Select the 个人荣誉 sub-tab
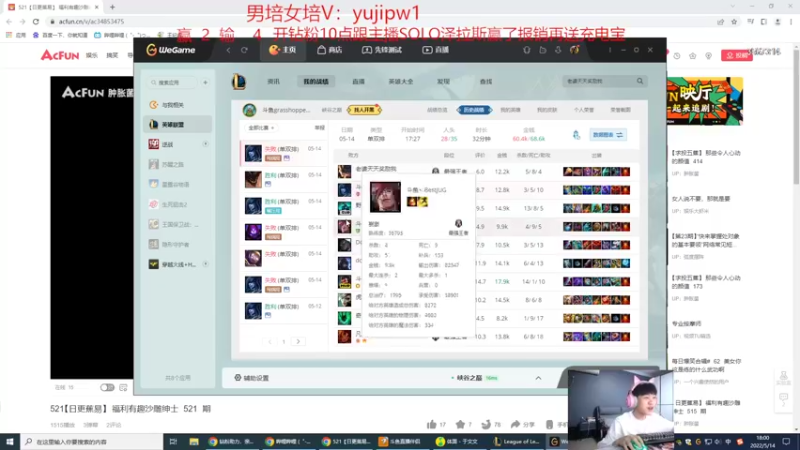The width and height of the screenshot is (800, 450). click(x=584, y=110)
